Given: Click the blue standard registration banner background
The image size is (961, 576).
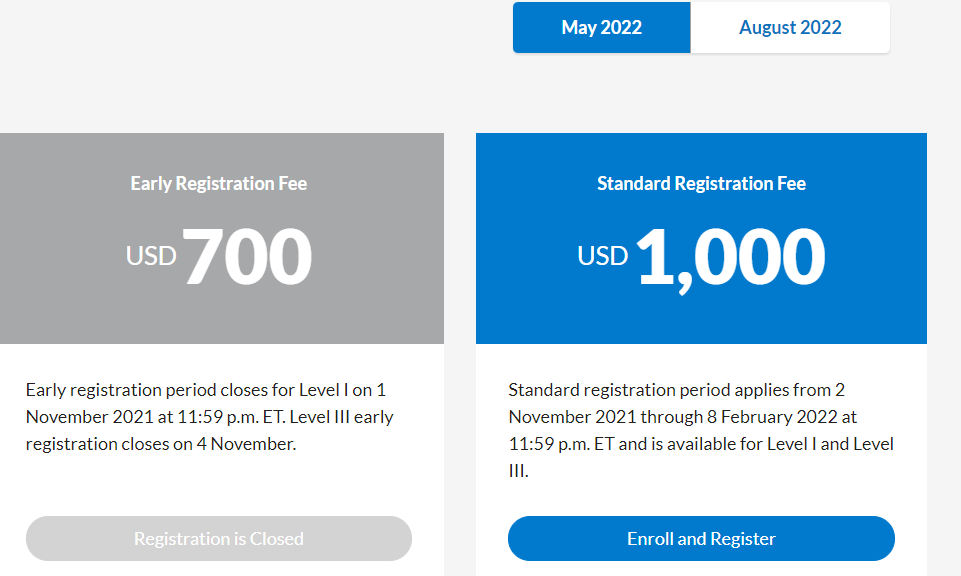Looking at the screenshot, I should click(x=540, y=310).
